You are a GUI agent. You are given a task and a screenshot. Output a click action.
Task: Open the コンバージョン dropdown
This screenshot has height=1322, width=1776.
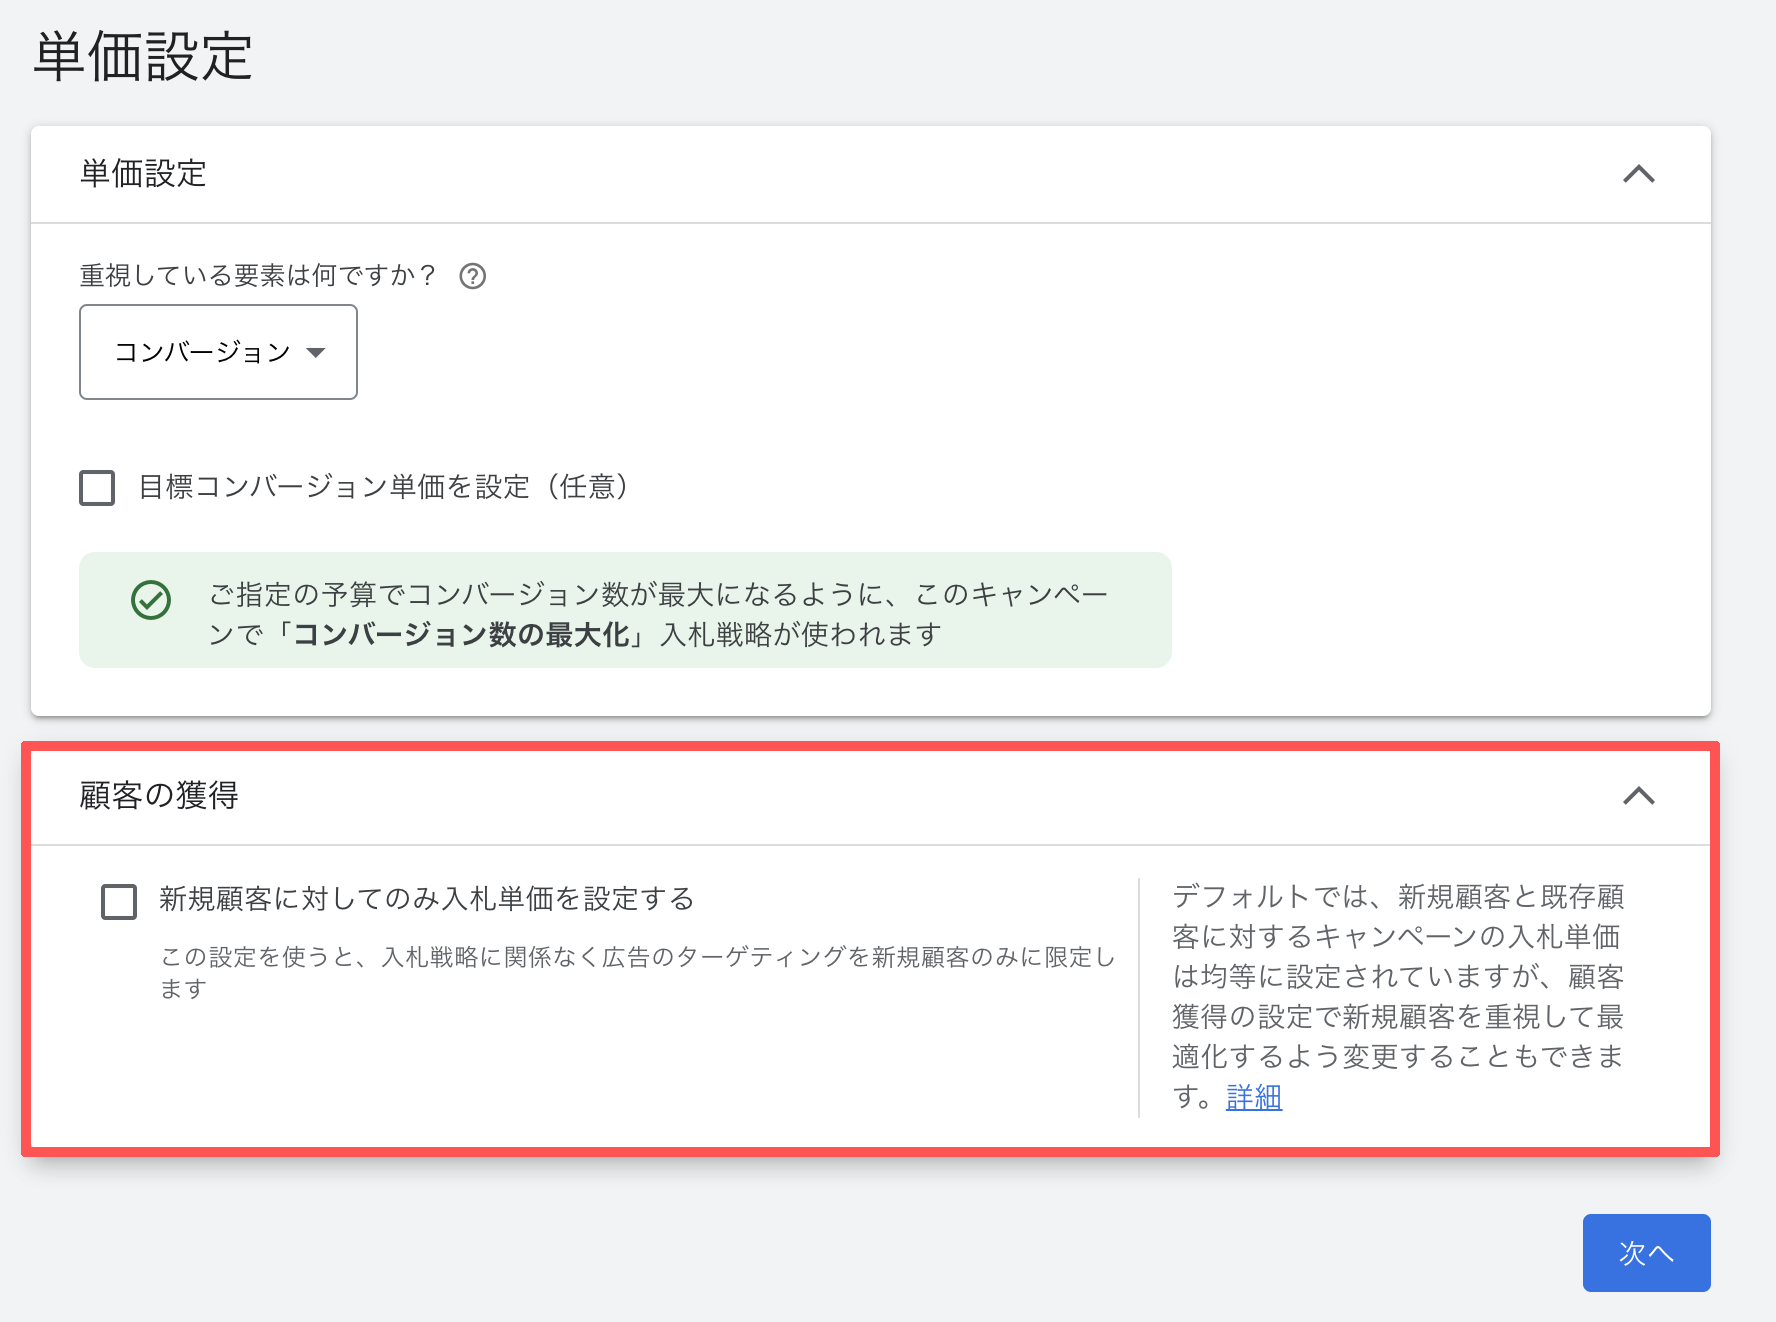coord(218,352)
